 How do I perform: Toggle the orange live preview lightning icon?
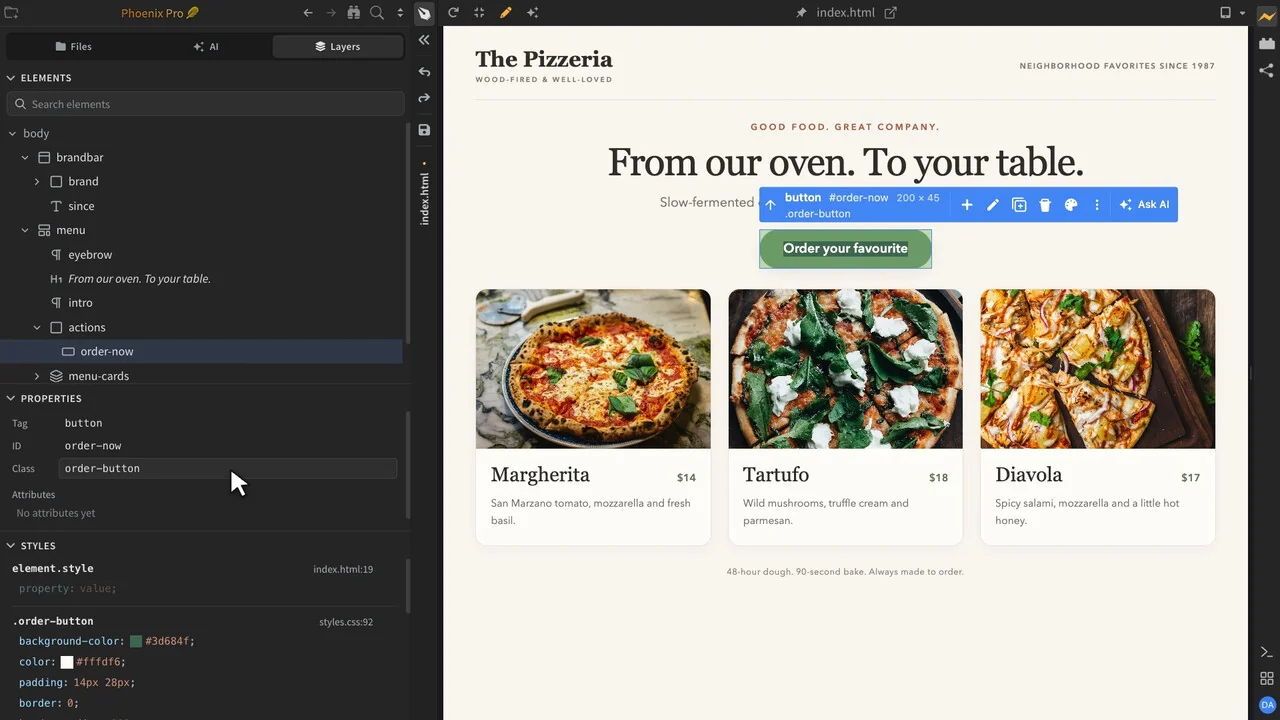click(x=1267, y=15)
